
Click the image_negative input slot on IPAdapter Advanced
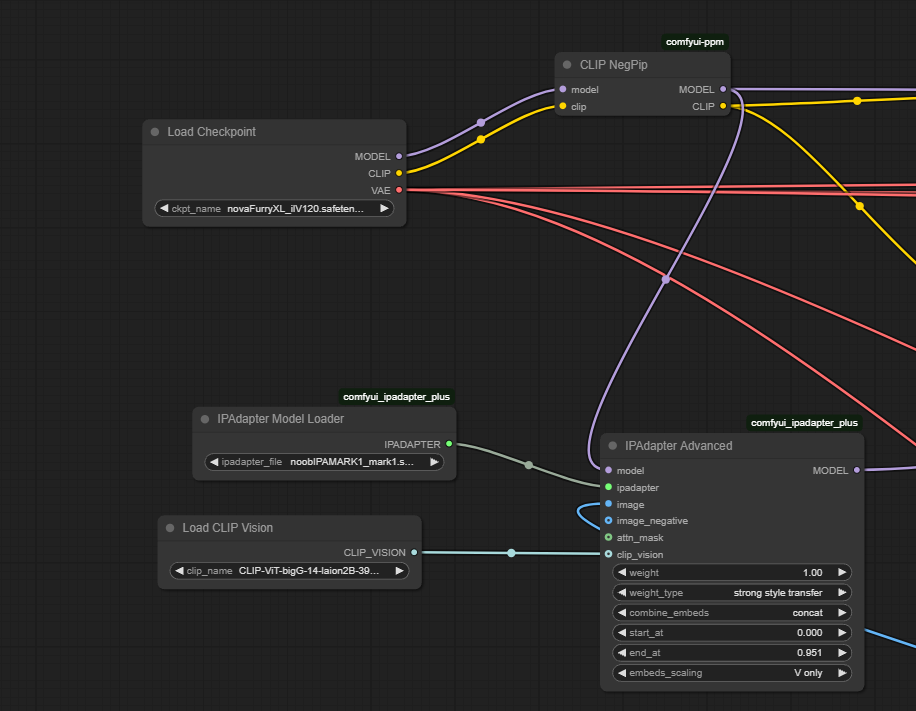[608, 521]
